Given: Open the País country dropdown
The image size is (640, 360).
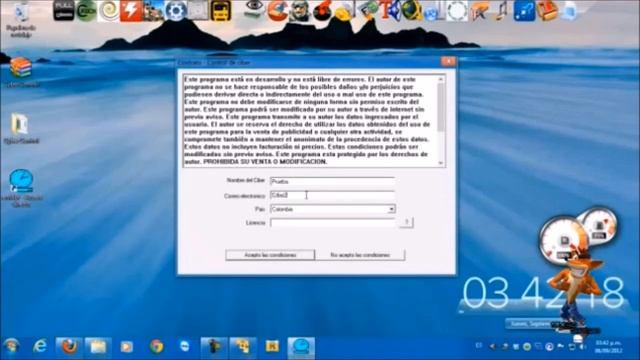Looking at the screenshot, I should tap(391, 209).
